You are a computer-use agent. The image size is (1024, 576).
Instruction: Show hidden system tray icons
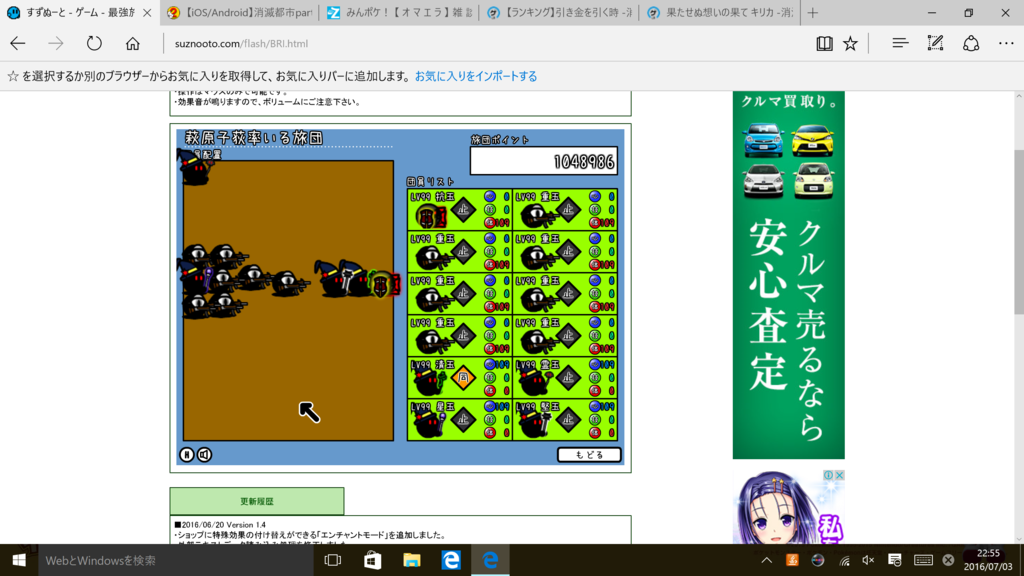coord(767,560)
